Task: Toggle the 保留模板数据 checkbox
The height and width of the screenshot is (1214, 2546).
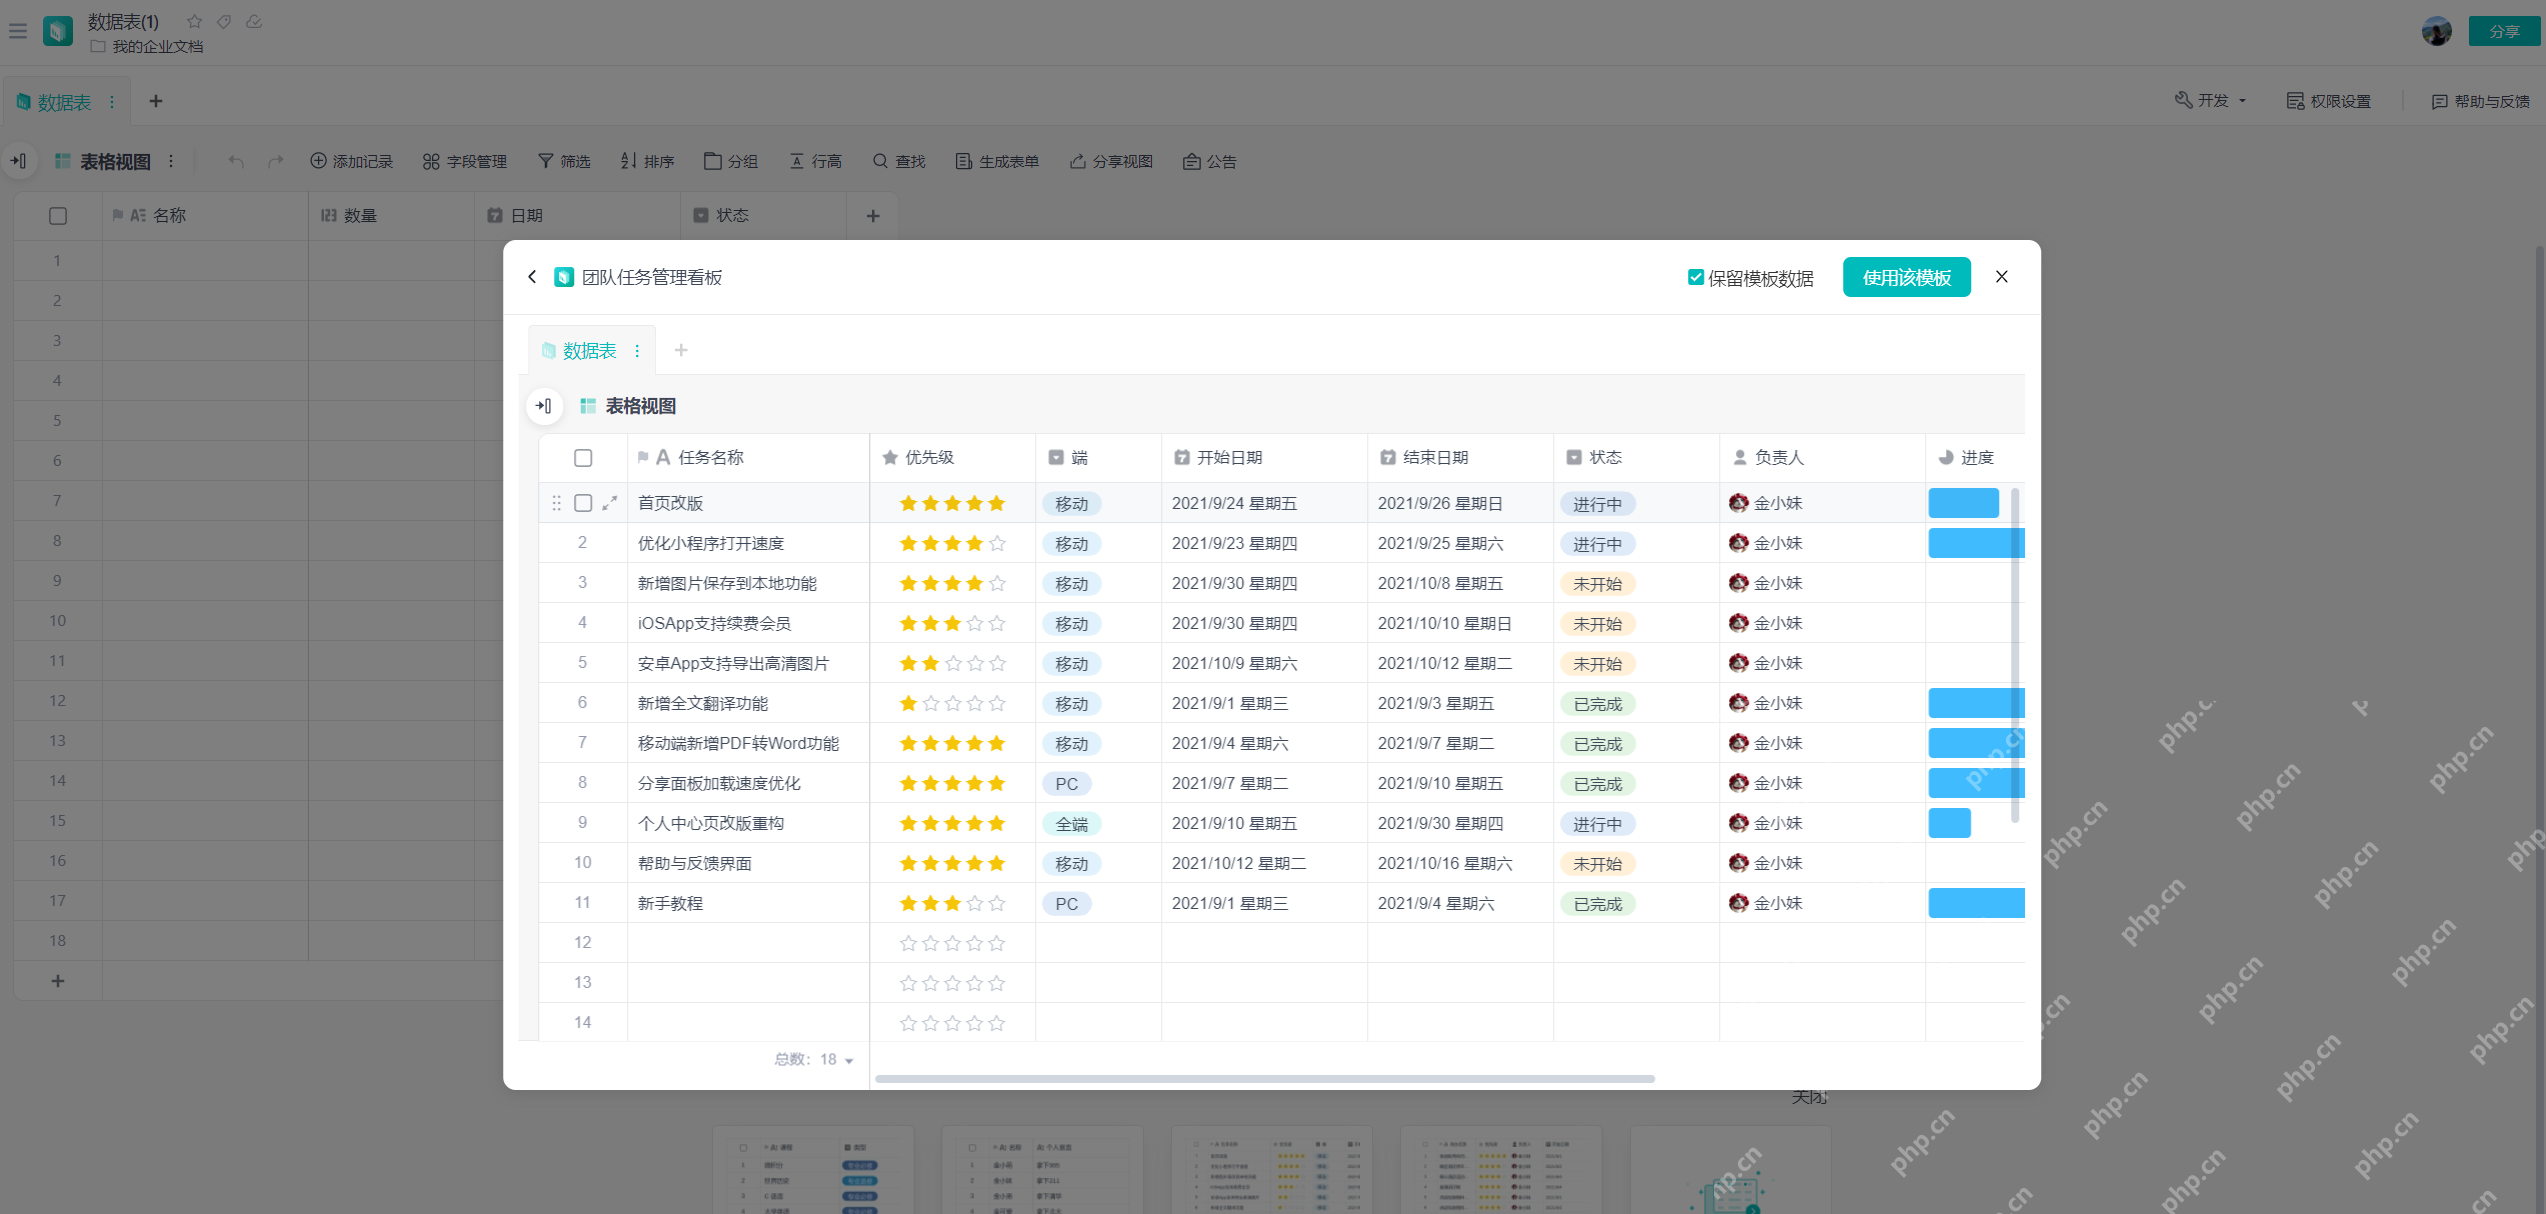Action: tap(1696, 277)
